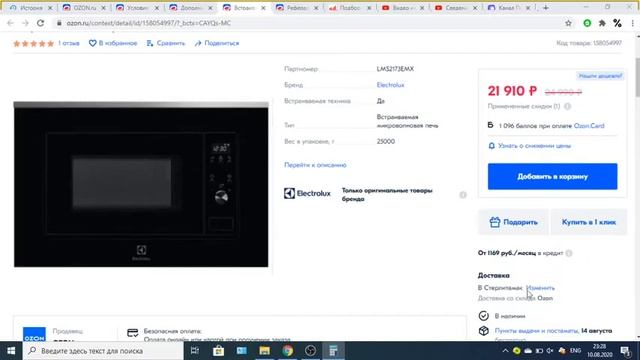Click the five-star product rating

click(x=33, y=43)
